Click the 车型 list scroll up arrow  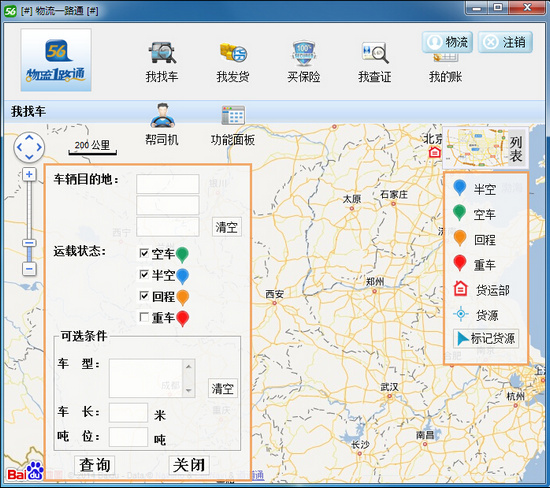pos(189,367)
